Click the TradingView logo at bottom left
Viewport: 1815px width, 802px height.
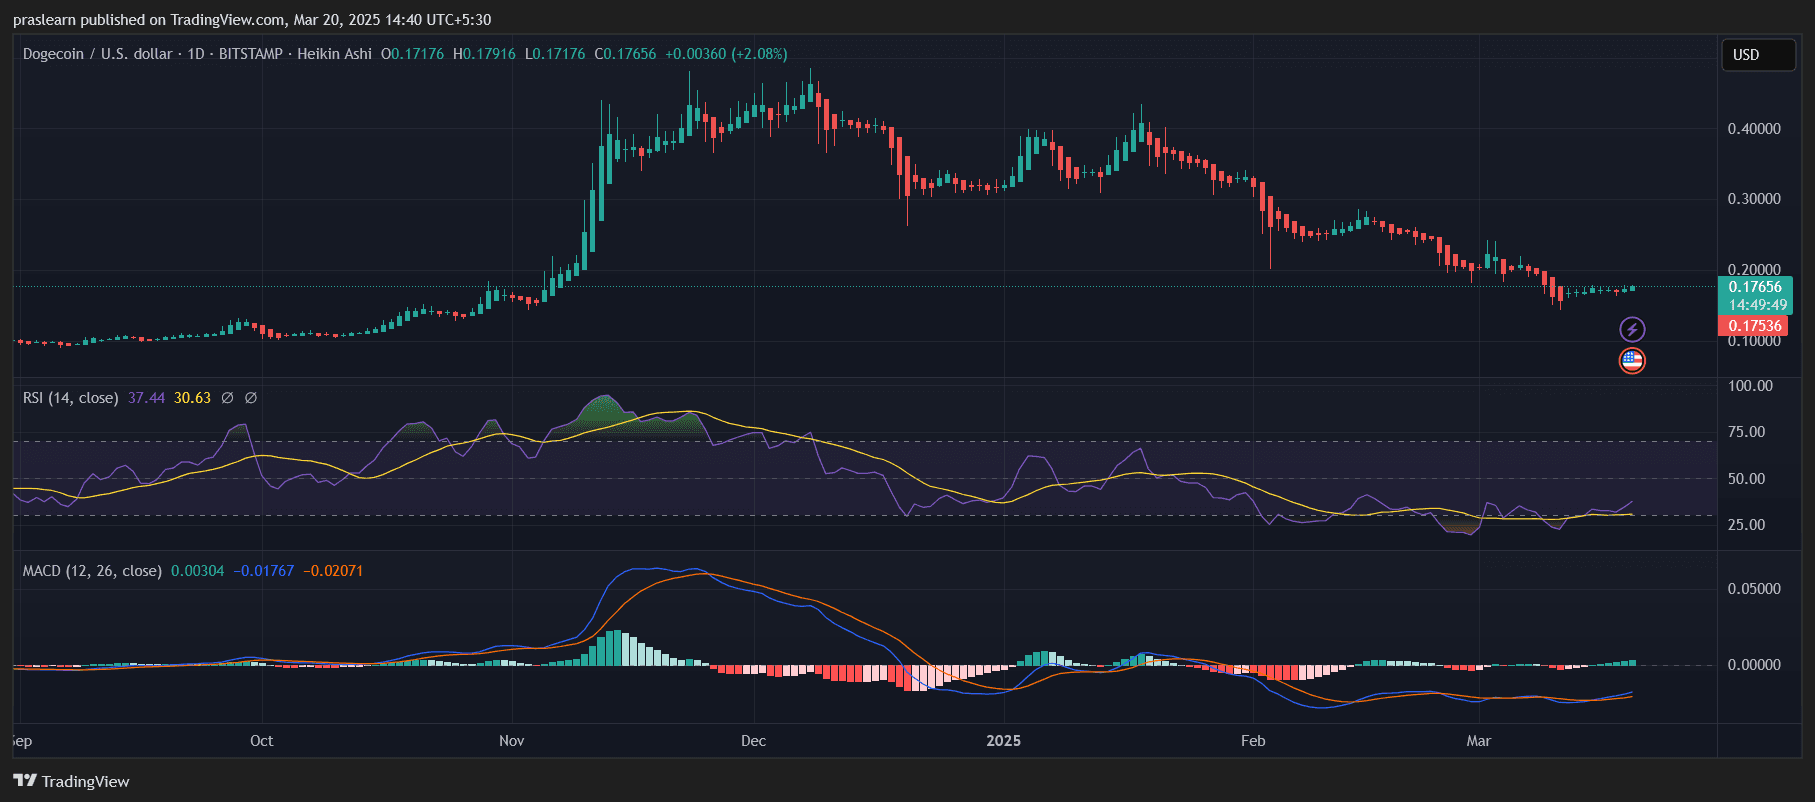(71, 781)
